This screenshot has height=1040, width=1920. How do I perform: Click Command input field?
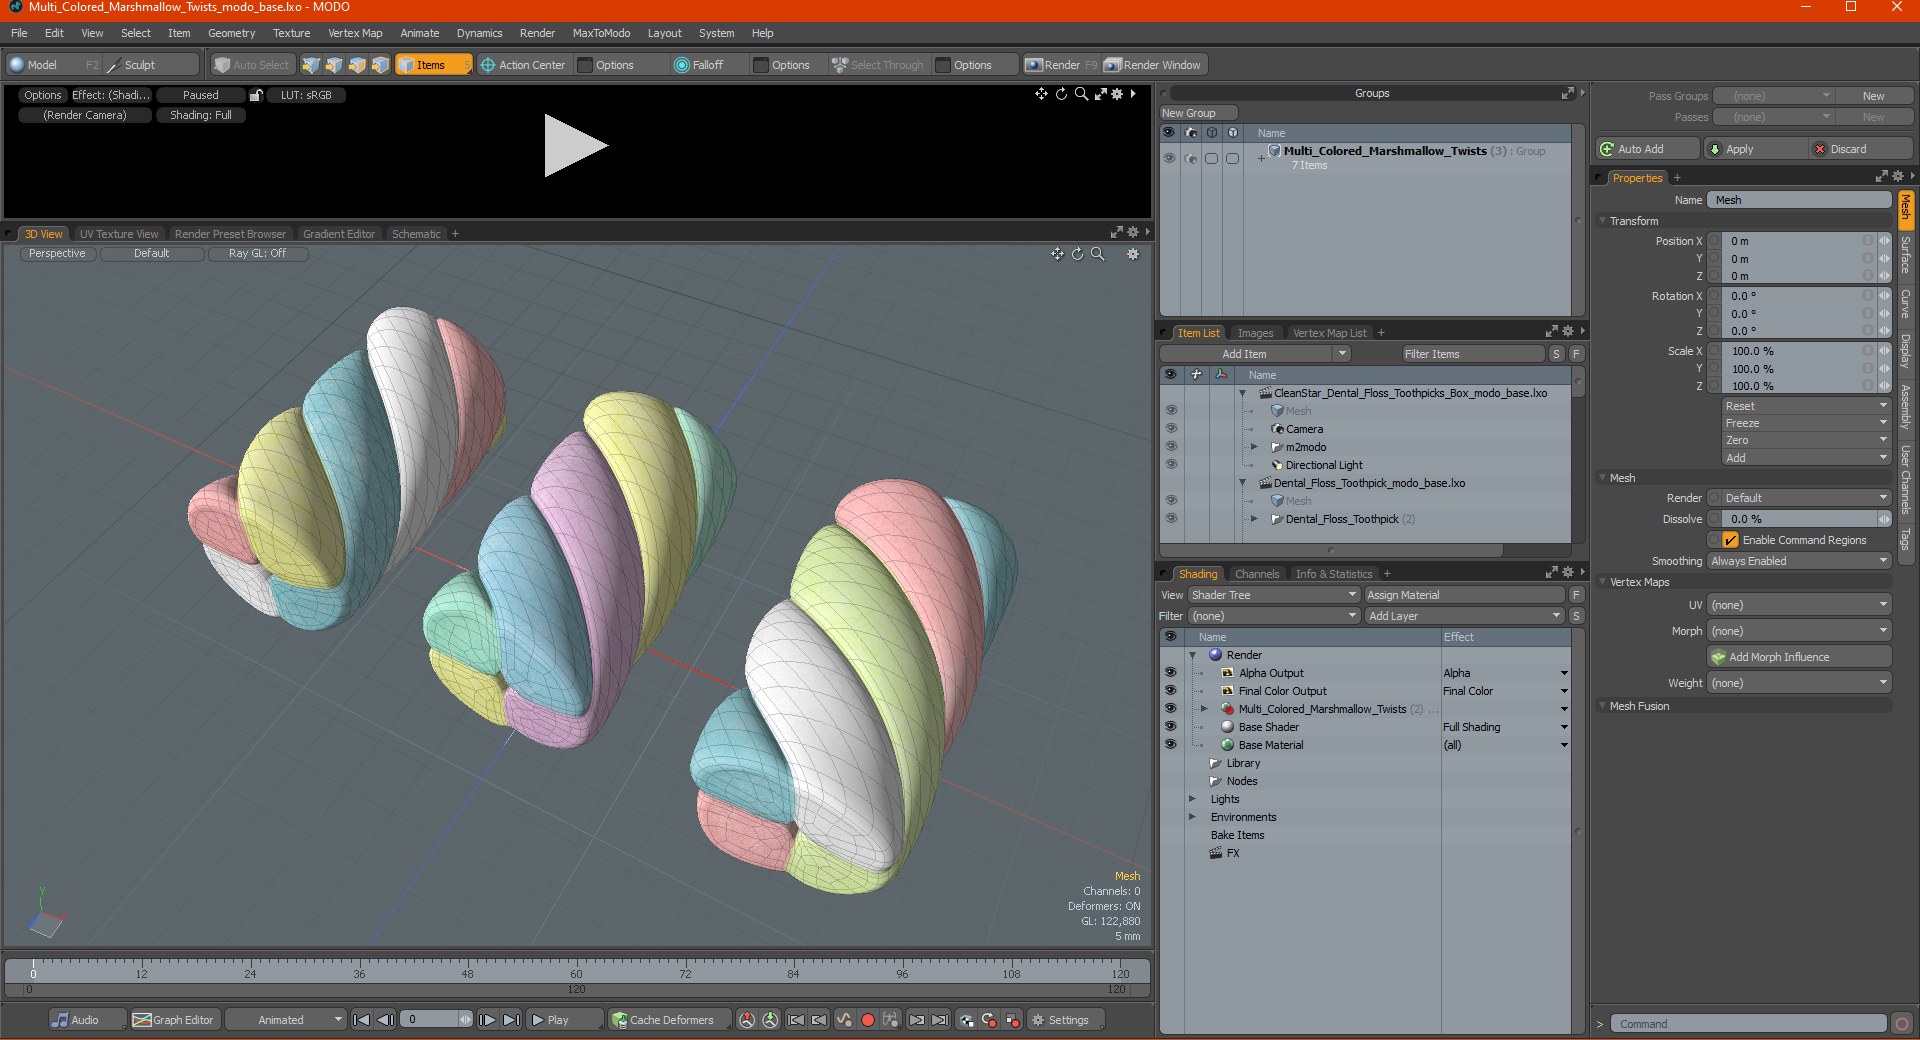(x=1748, y=1024)
